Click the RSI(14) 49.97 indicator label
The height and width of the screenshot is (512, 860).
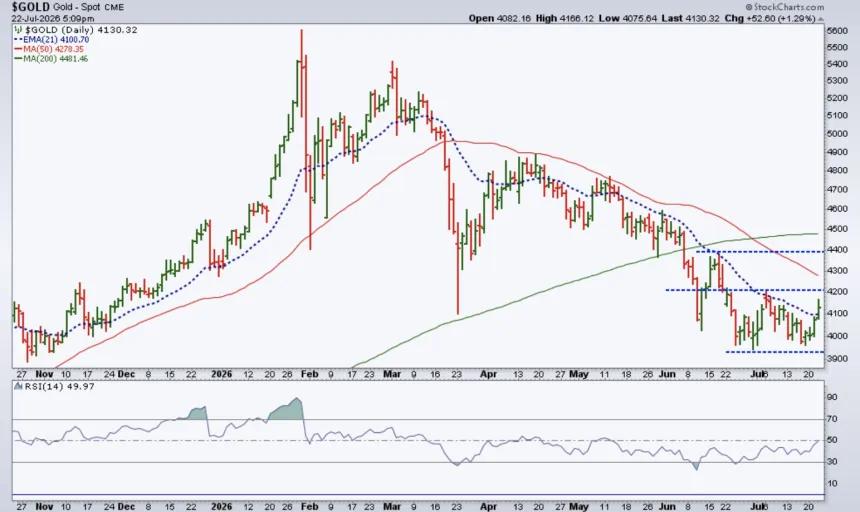coord(59,386)
